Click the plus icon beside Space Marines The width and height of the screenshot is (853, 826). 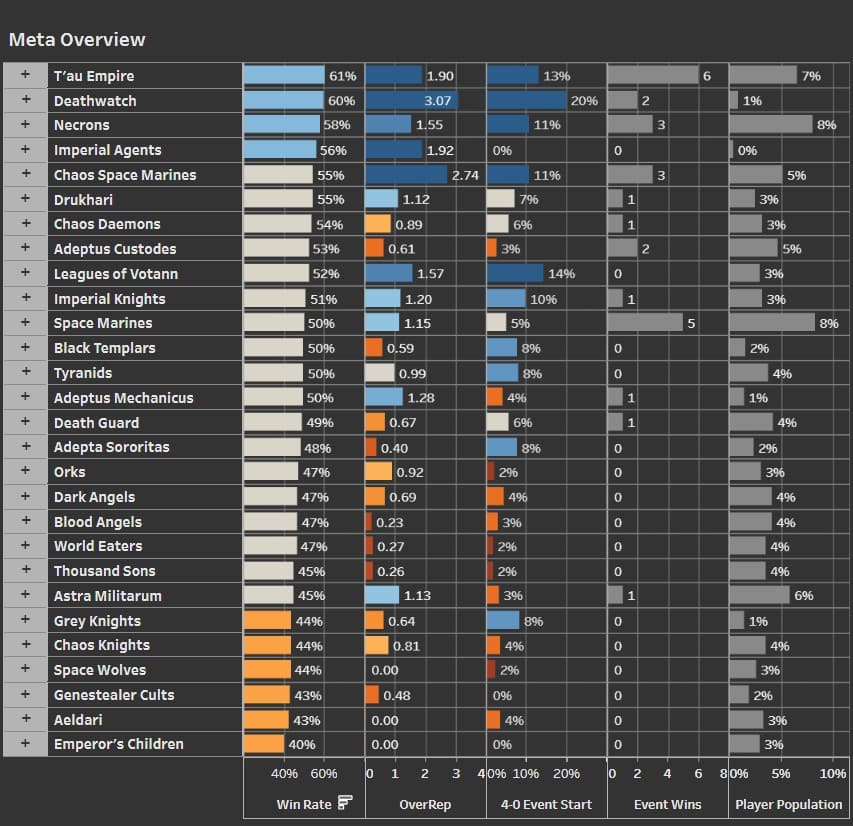[x=25, y=323]
